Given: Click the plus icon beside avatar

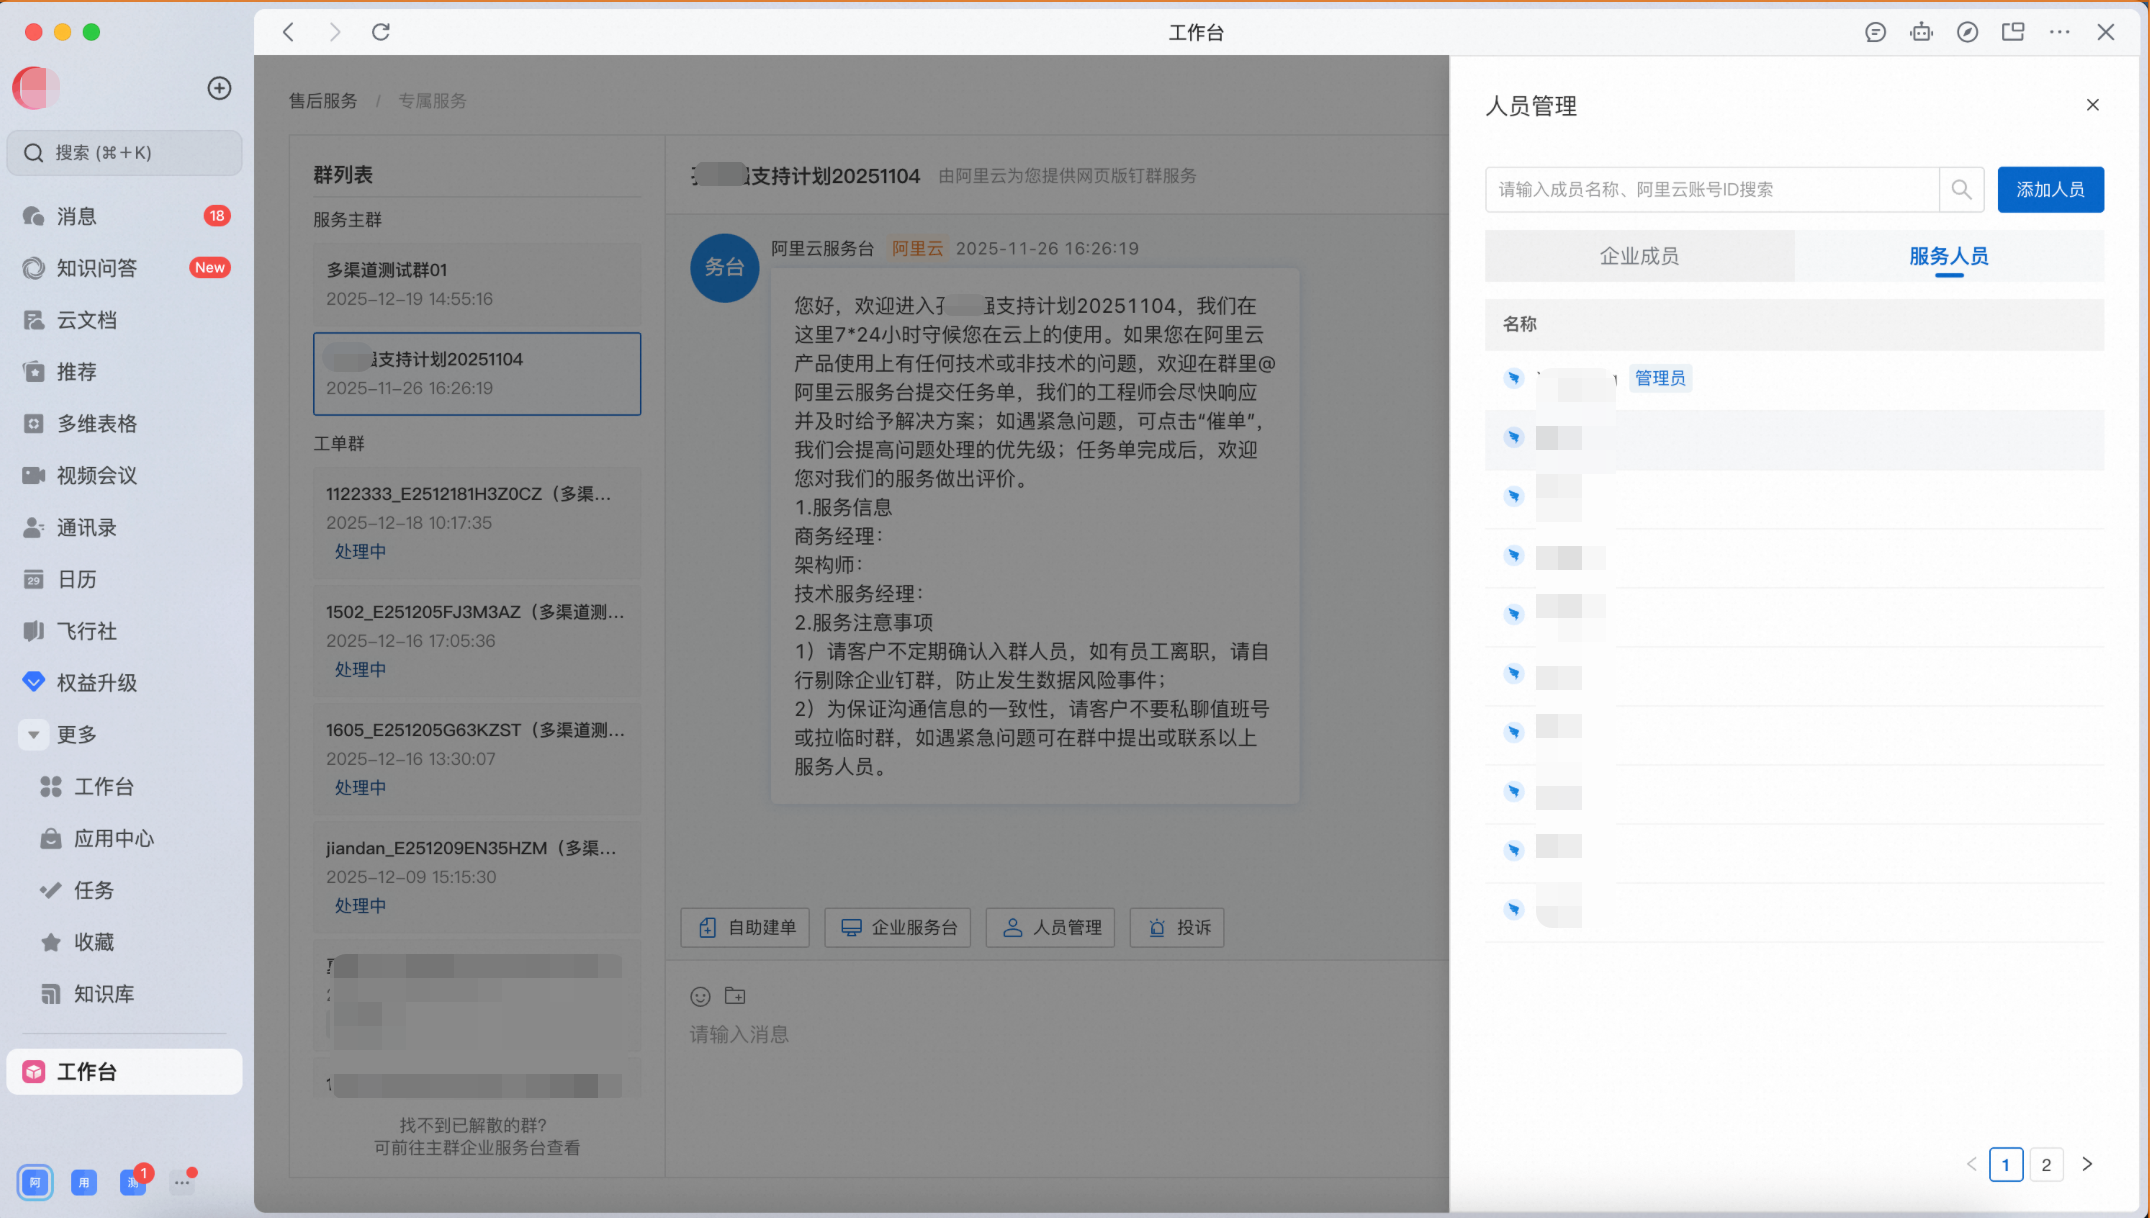Looking at the screenshot, I should tap(219, 88).
